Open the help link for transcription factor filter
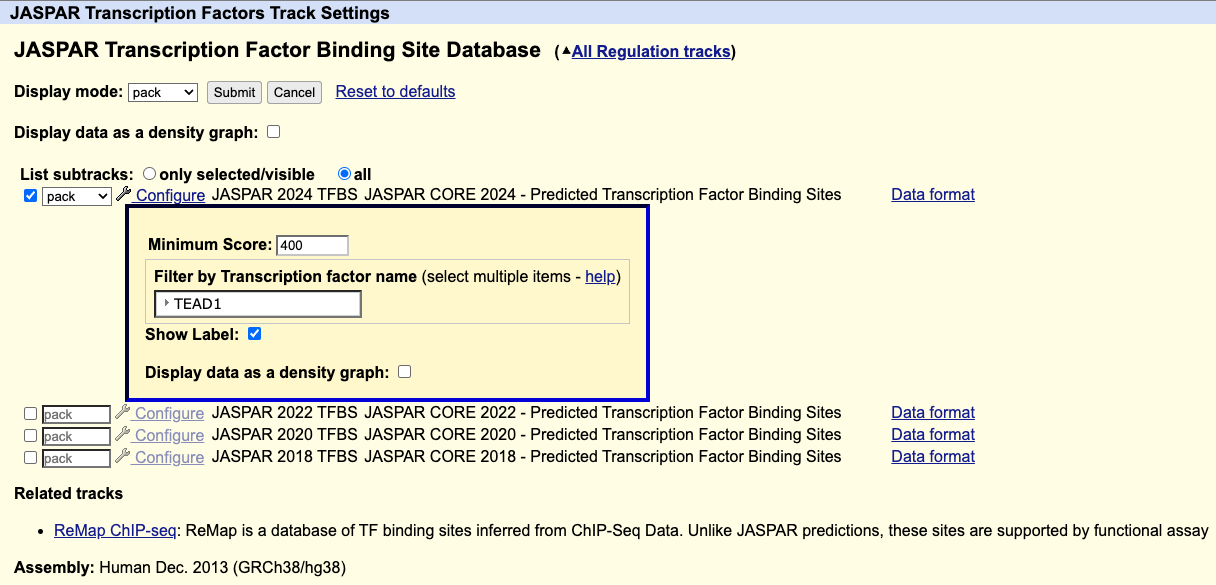The height and width of the screenshot is (585, 1216). point(600,276)
